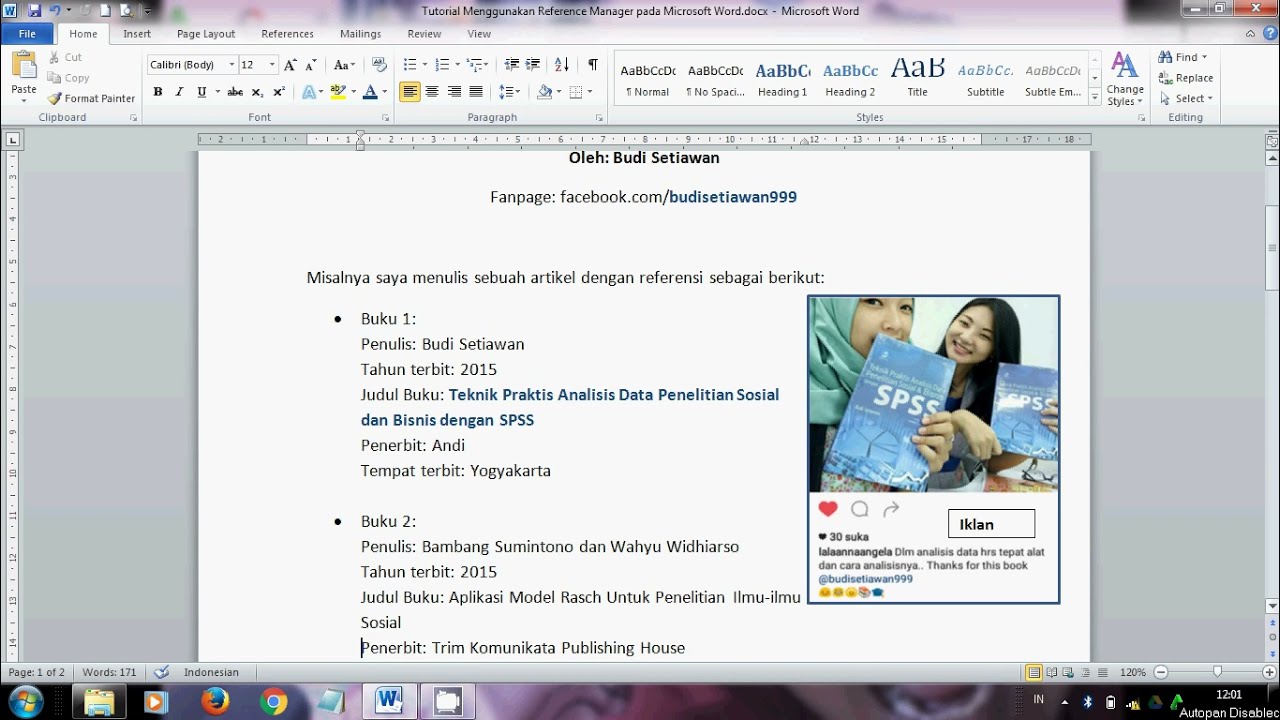Open Line Spacing dropdown
Viewport: 1280px width, 720px height.
[x=510, y=92]
